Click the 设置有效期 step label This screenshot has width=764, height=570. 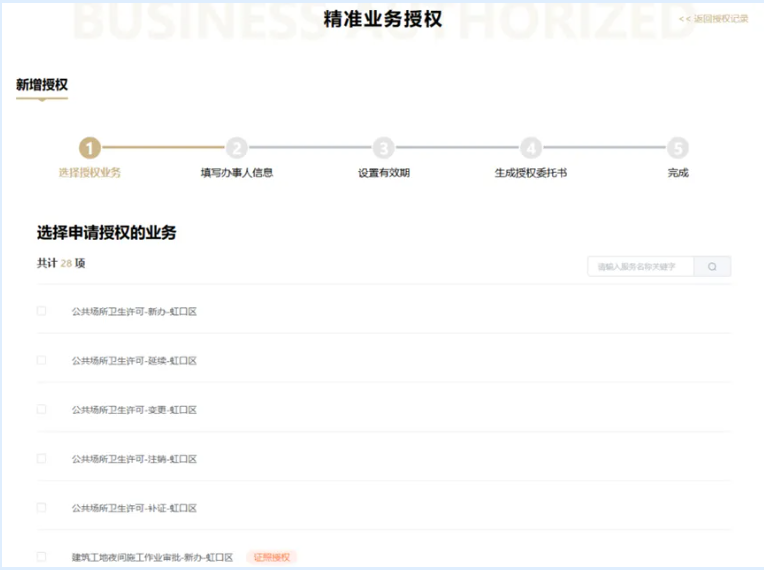[x=384, y=173]
